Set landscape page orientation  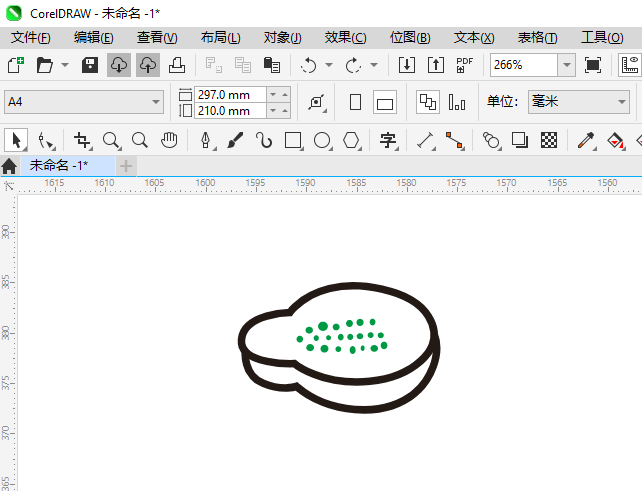(385, 102)
